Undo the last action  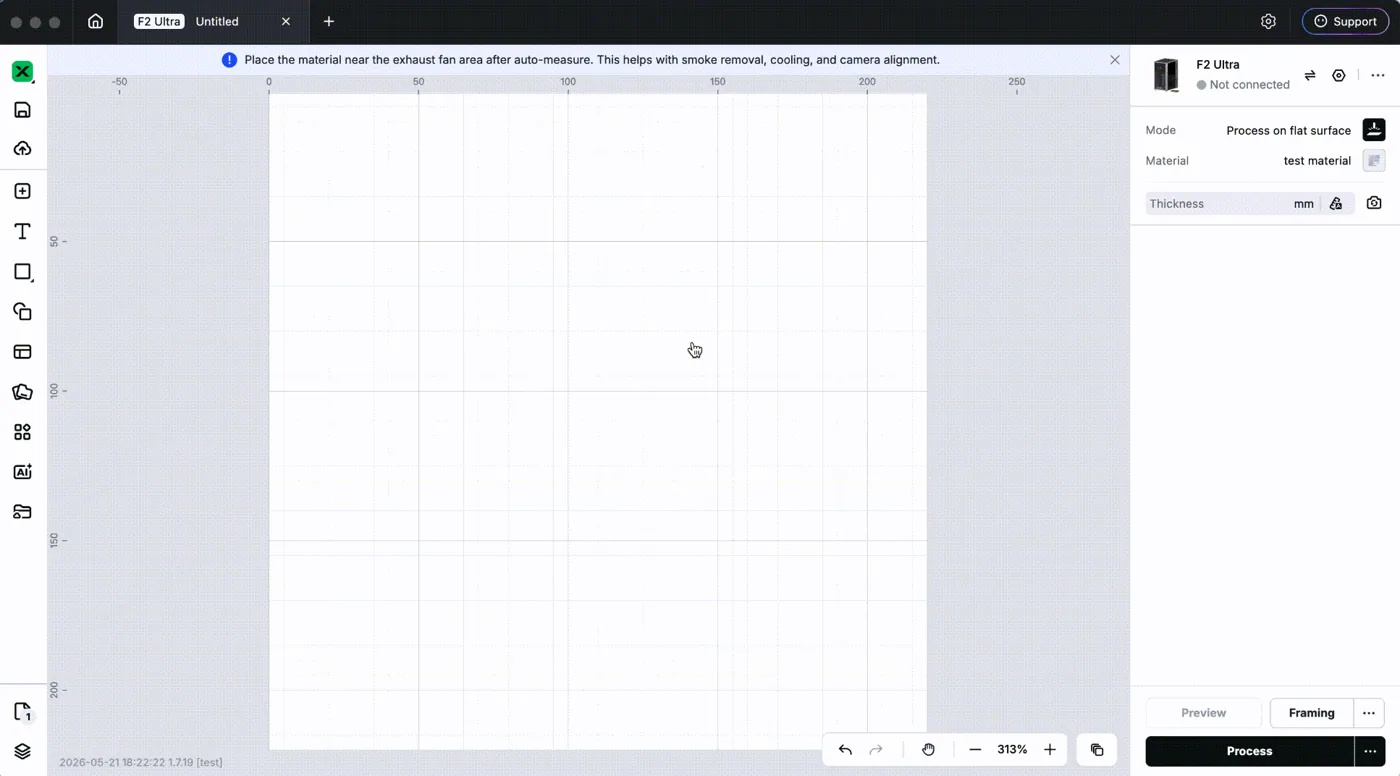pyautogui.click(x=845, y=750)
